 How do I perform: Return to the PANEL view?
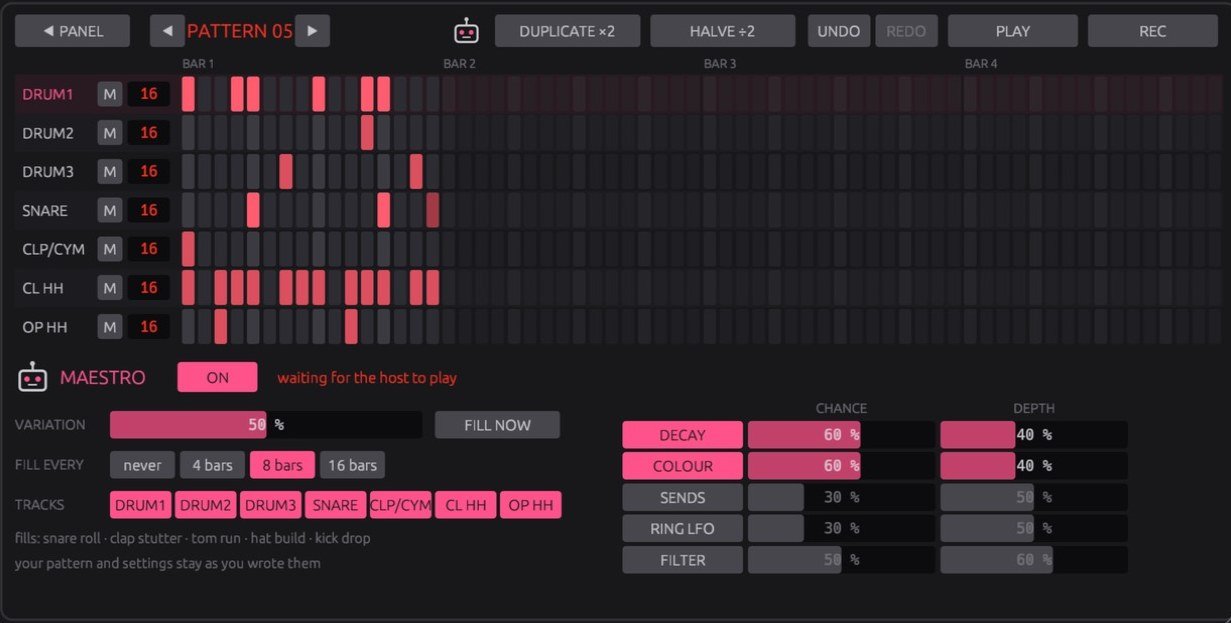point(72,31)
